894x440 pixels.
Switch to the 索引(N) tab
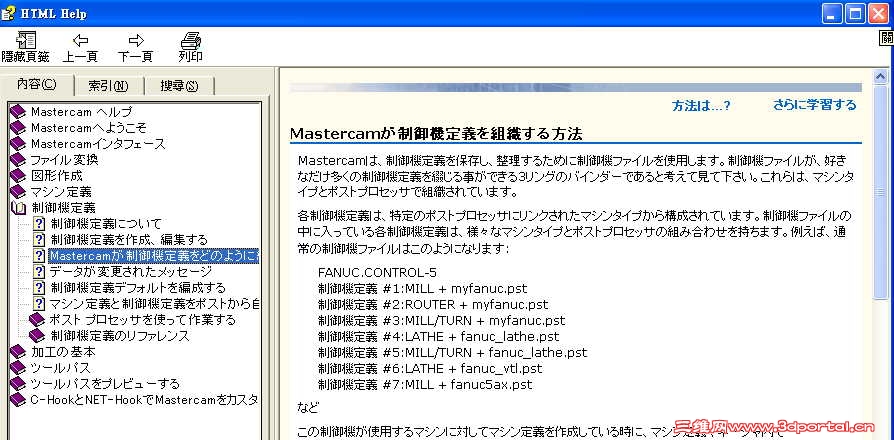108,86
